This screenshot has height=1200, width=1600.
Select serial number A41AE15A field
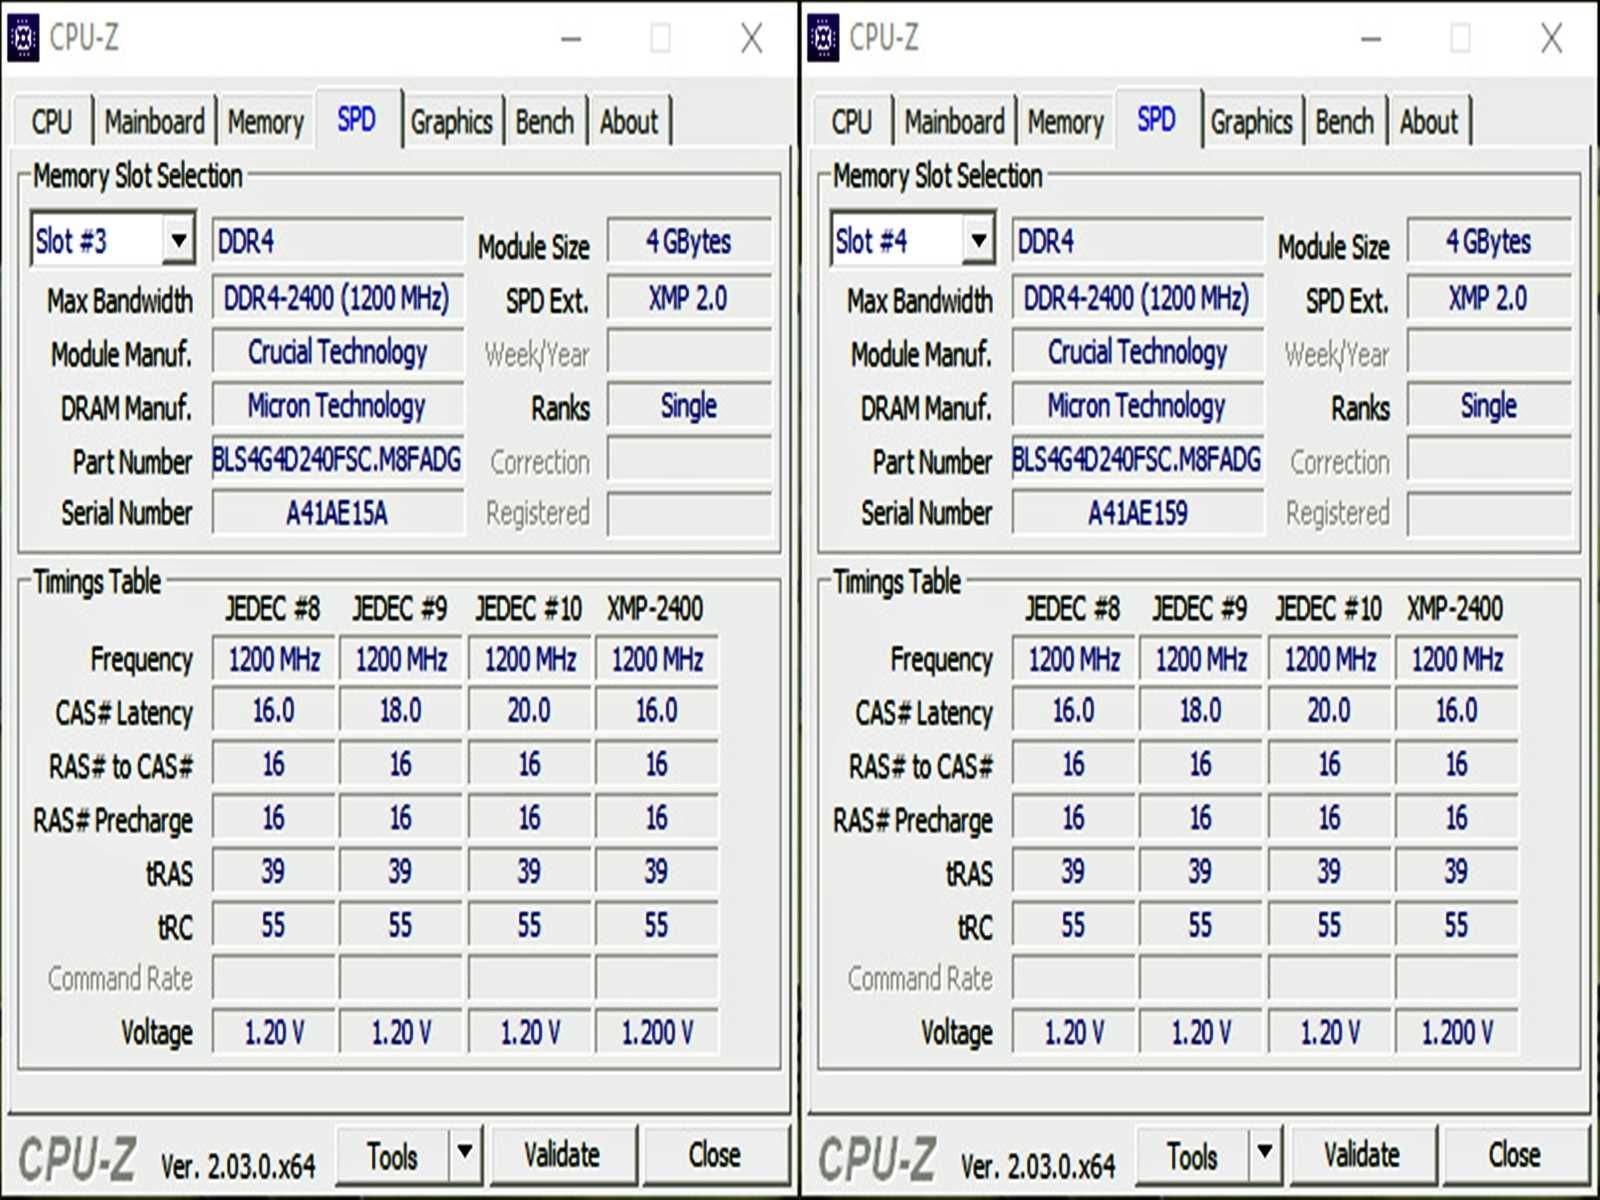pos(338,513)
